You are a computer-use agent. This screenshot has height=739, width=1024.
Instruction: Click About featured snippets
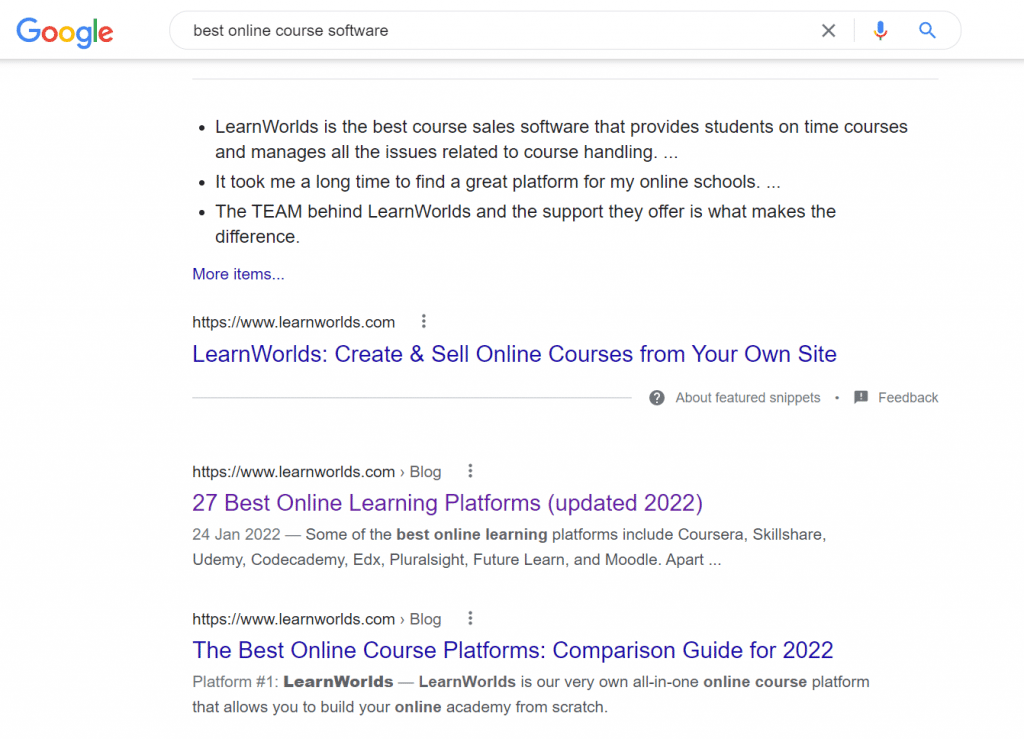tap(747, 397)
